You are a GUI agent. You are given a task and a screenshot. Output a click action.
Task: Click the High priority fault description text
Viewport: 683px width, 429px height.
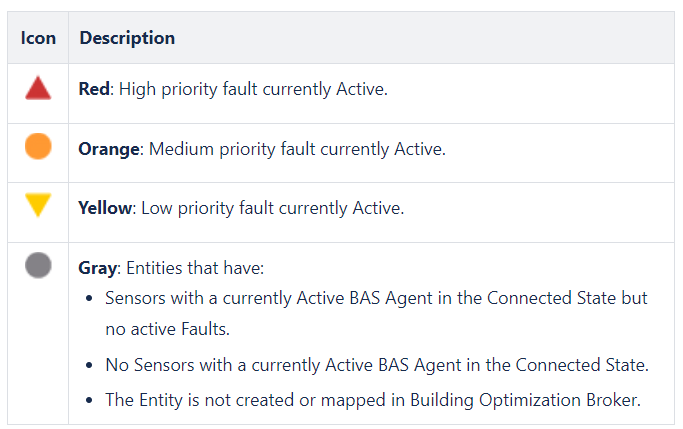coord(253,89)
